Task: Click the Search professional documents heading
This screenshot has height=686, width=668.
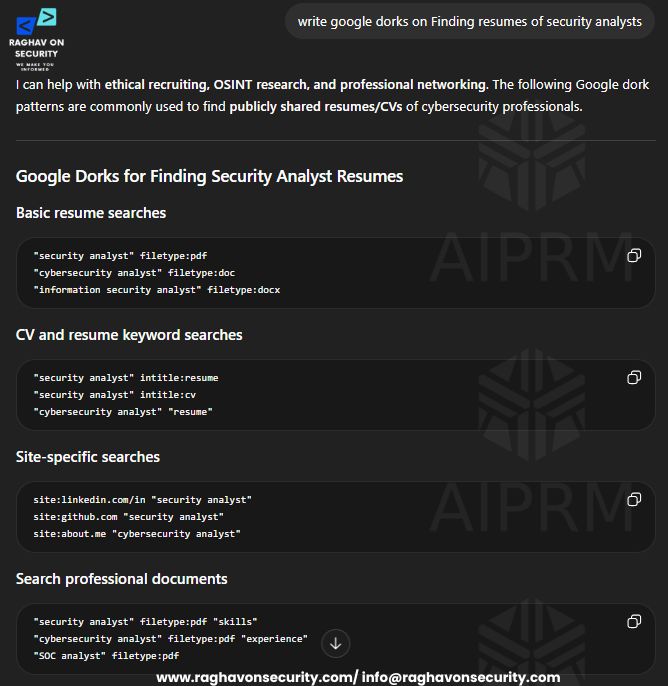Action: (122, 579)
